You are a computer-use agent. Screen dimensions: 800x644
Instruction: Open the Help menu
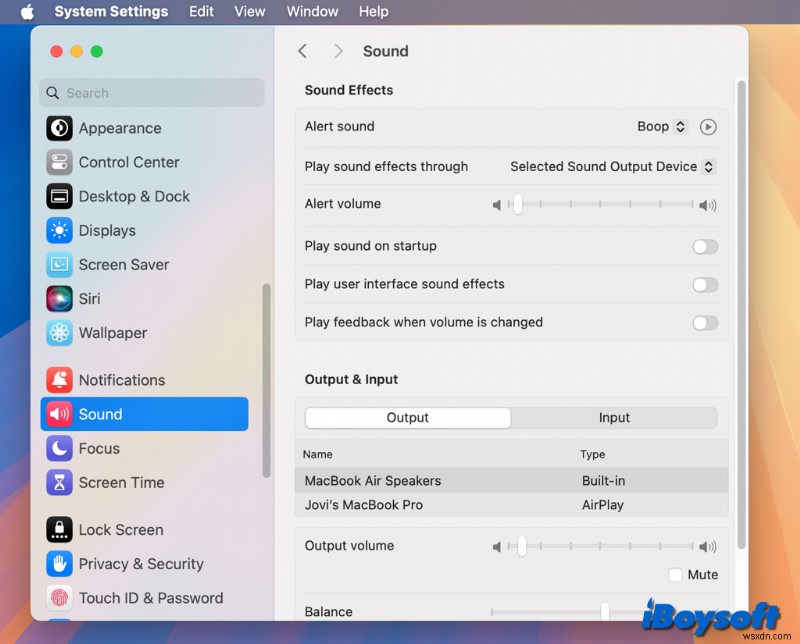pyautogui.click(x=373, y=11)
